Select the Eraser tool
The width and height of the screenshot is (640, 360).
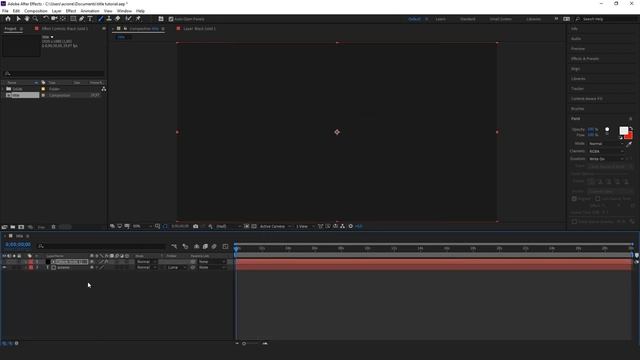(118, 19)
